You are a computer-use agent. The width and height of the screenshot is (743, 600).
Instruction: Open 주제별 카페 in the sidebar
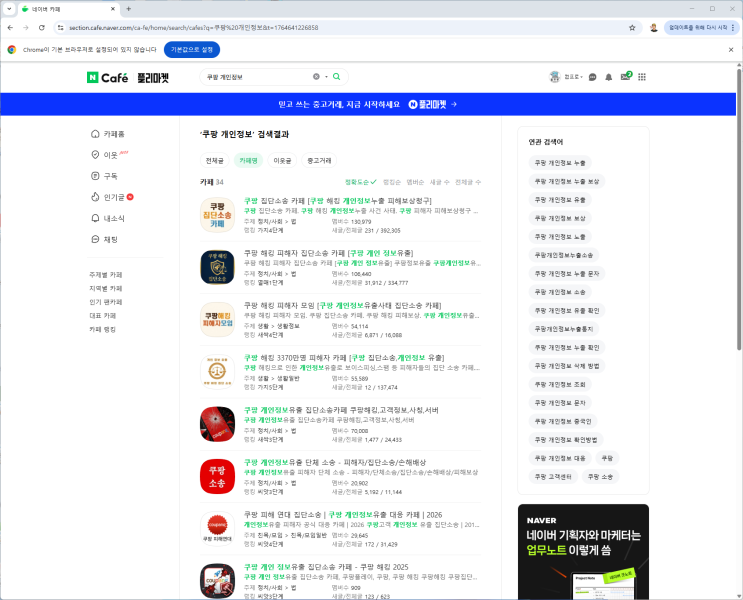106,275
